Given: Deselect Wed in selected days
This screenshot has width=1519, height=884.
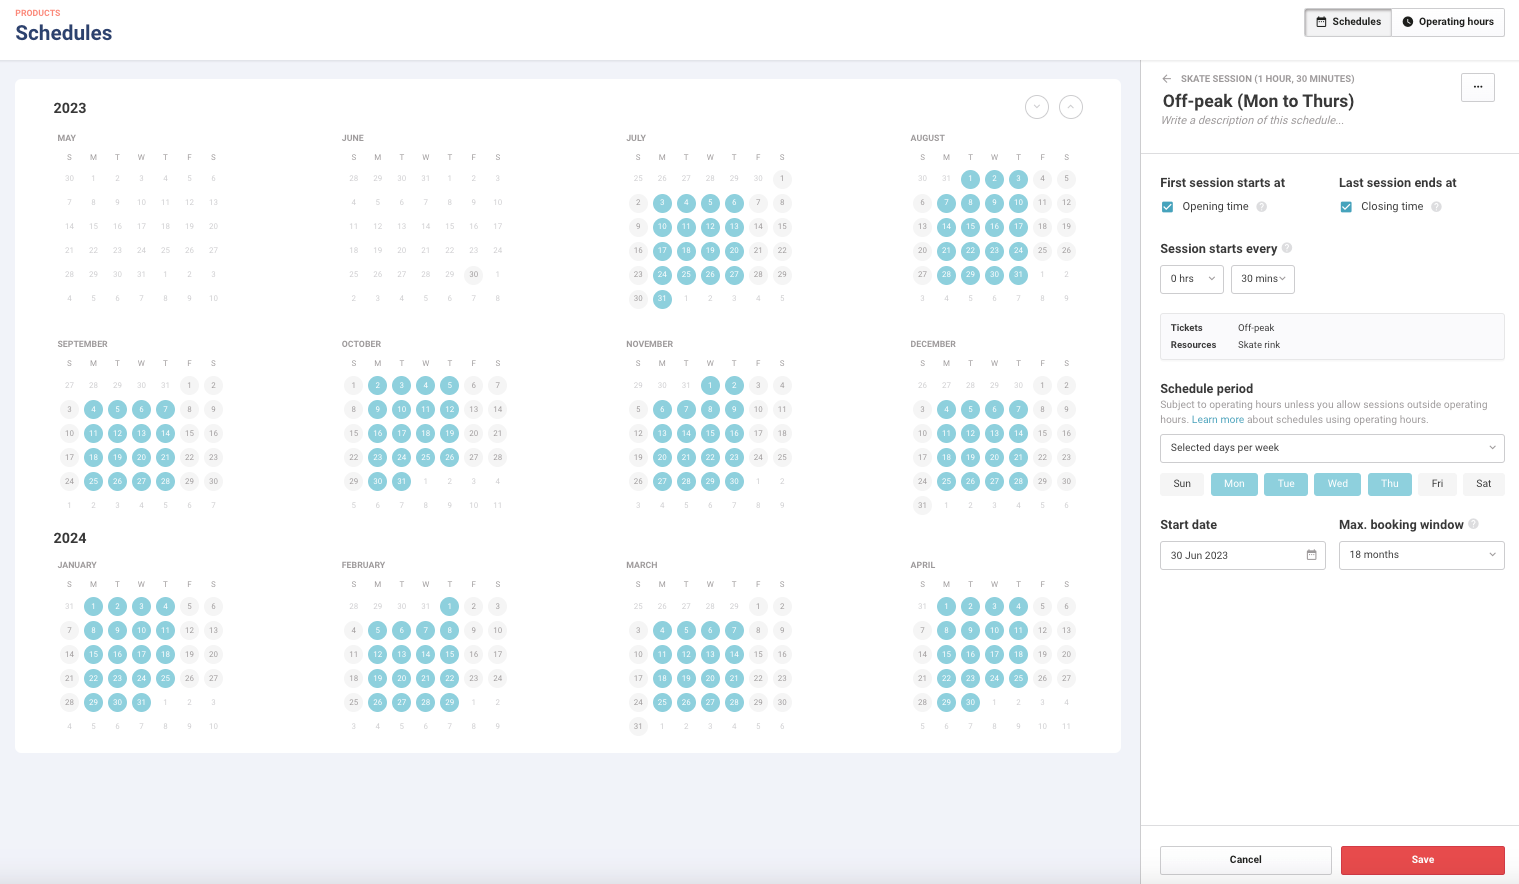Looking at the screenshot, I should [x=1338, y=484].
